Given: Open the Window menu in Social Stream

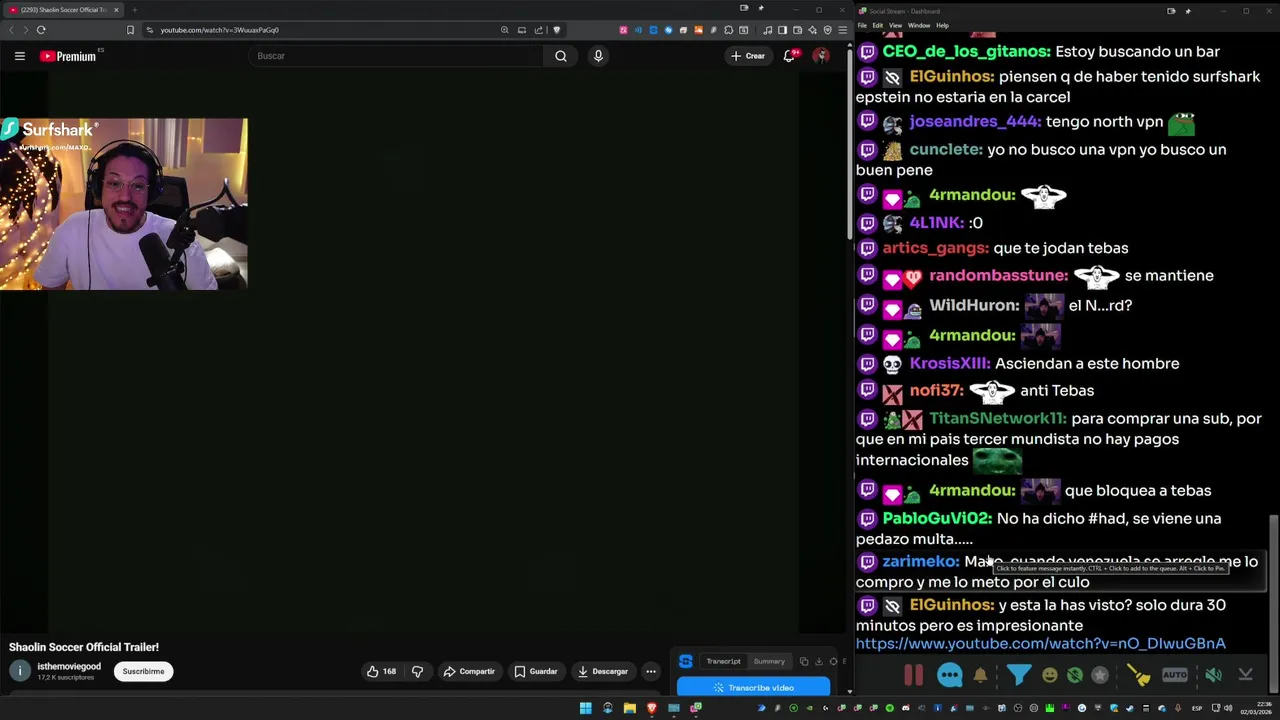Looking at the screenshot, I should tap(918, 25).
